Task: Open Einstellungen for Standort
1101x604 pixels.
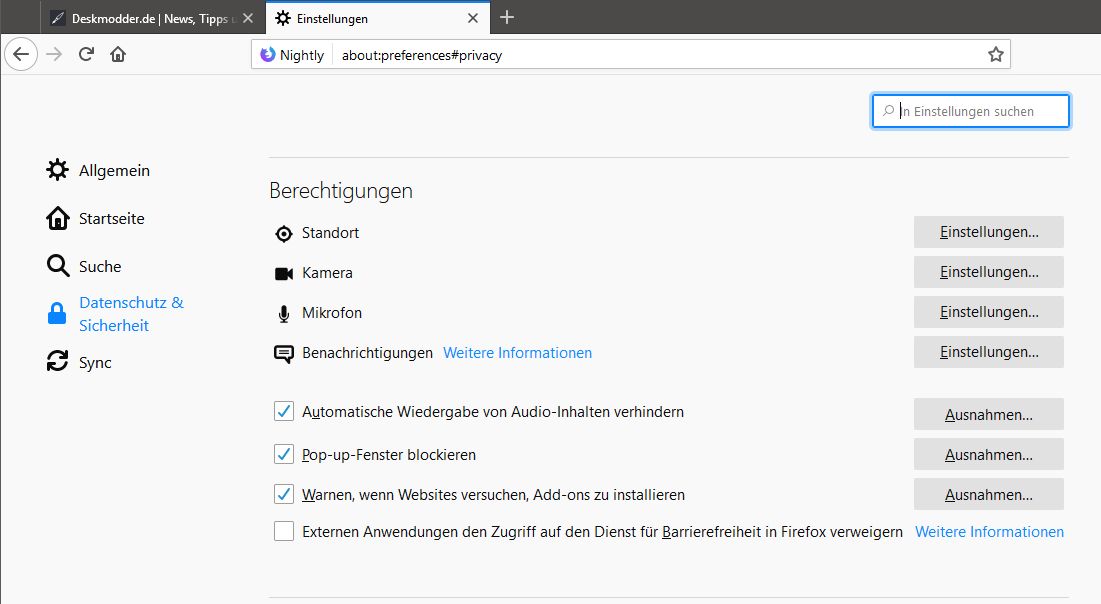Action: point(989,232)
